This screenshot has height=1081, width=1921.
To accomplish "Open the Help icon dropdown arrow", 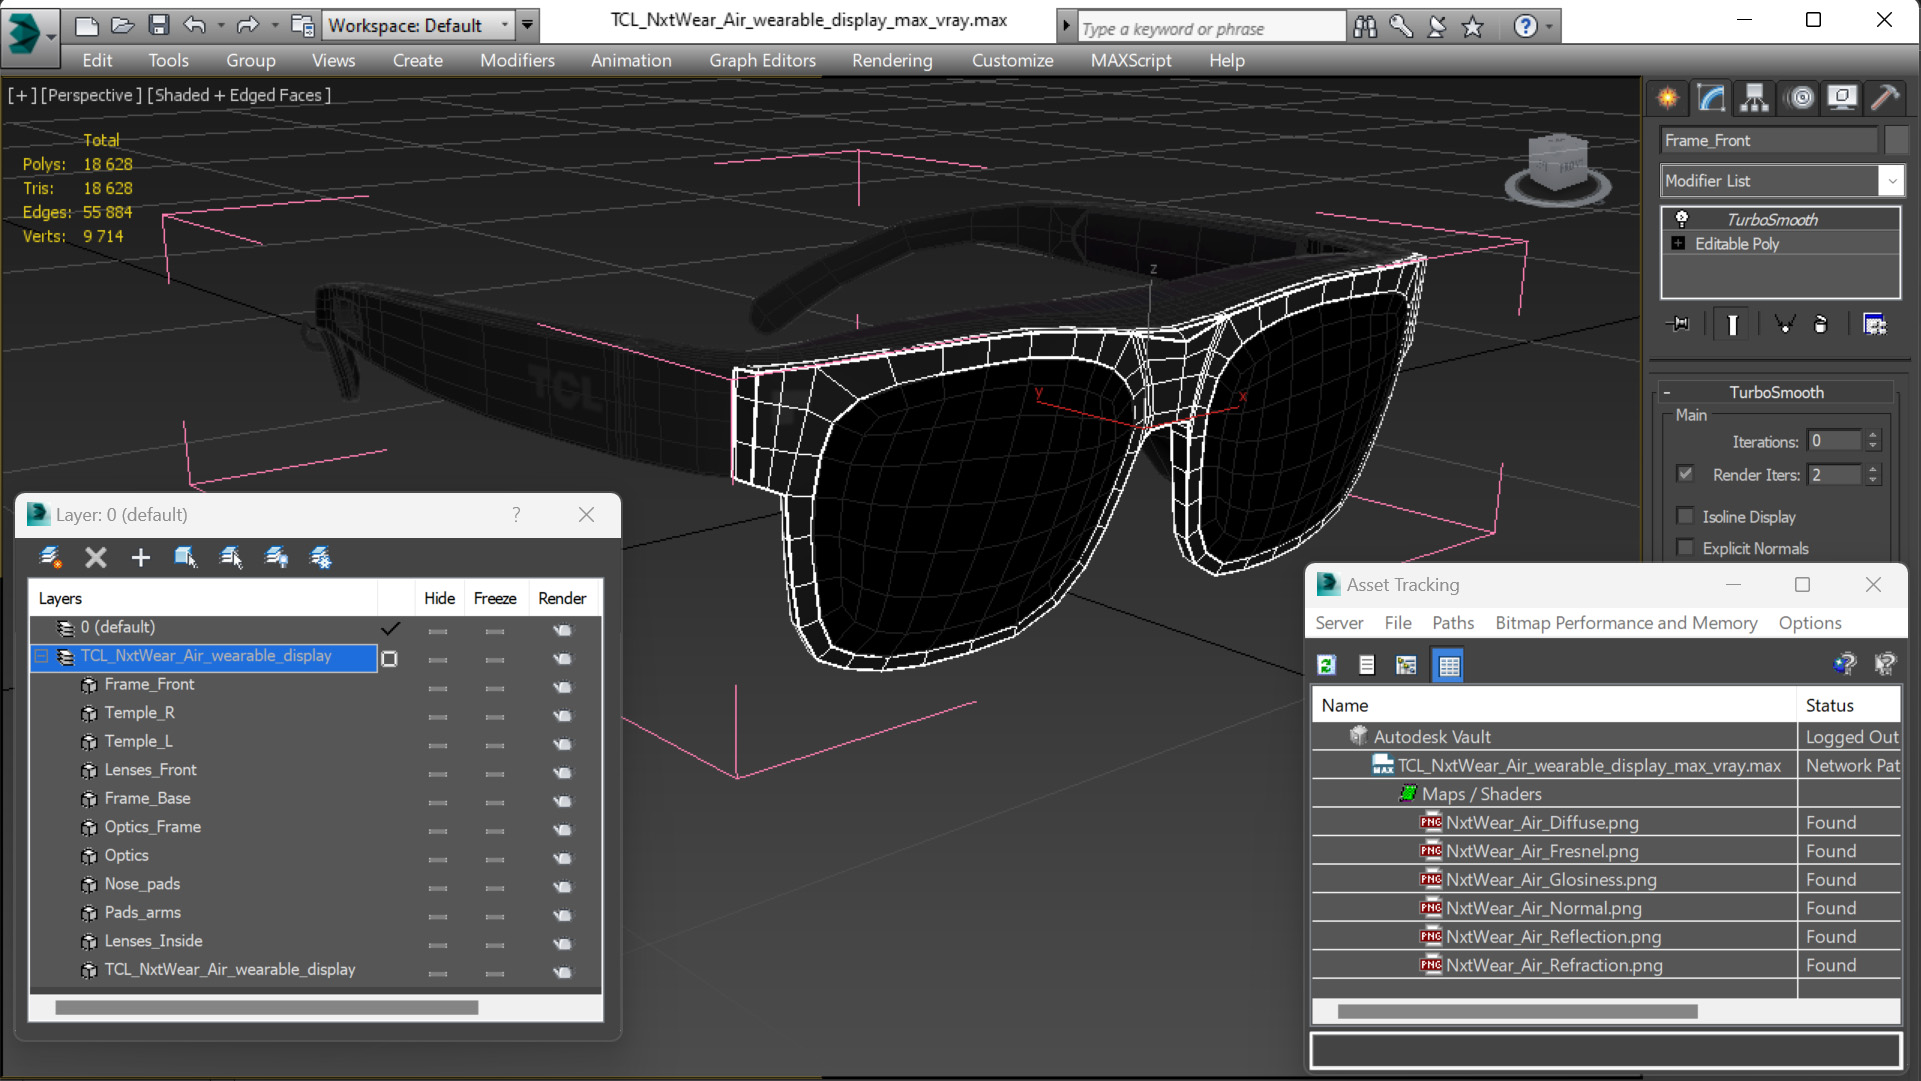I will (x=1549, y=27).
